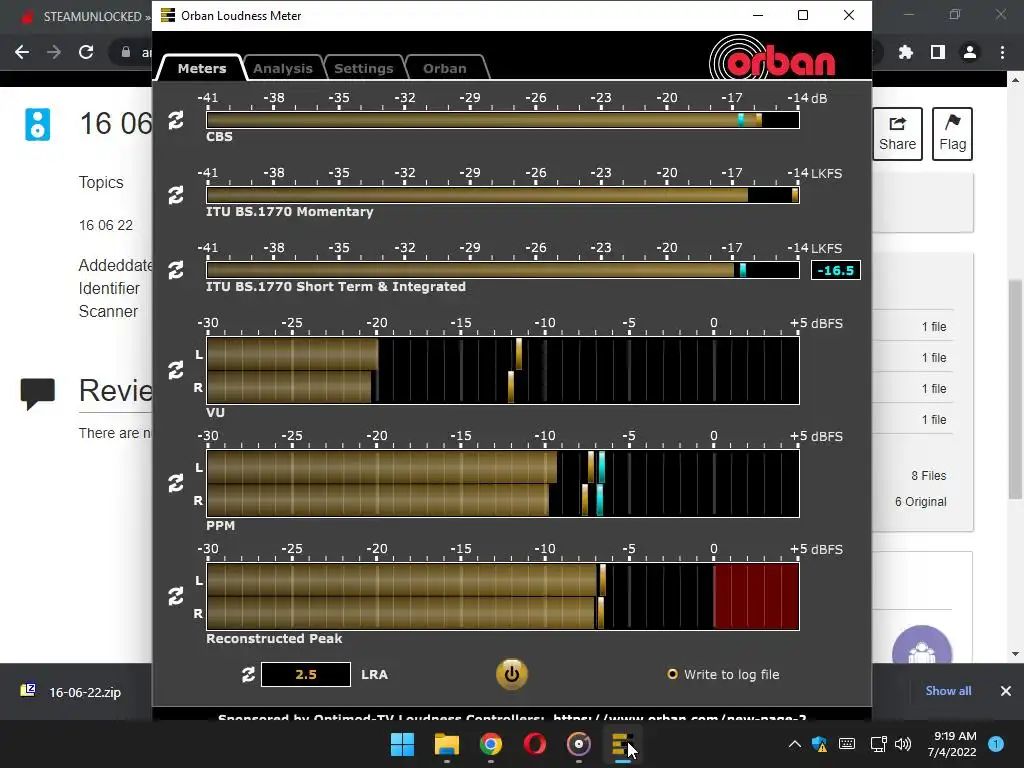Viewport: 1024px width, 768px height.
Task: Open Chrome extensions puzzle icon
Action: tap(906, 52)
